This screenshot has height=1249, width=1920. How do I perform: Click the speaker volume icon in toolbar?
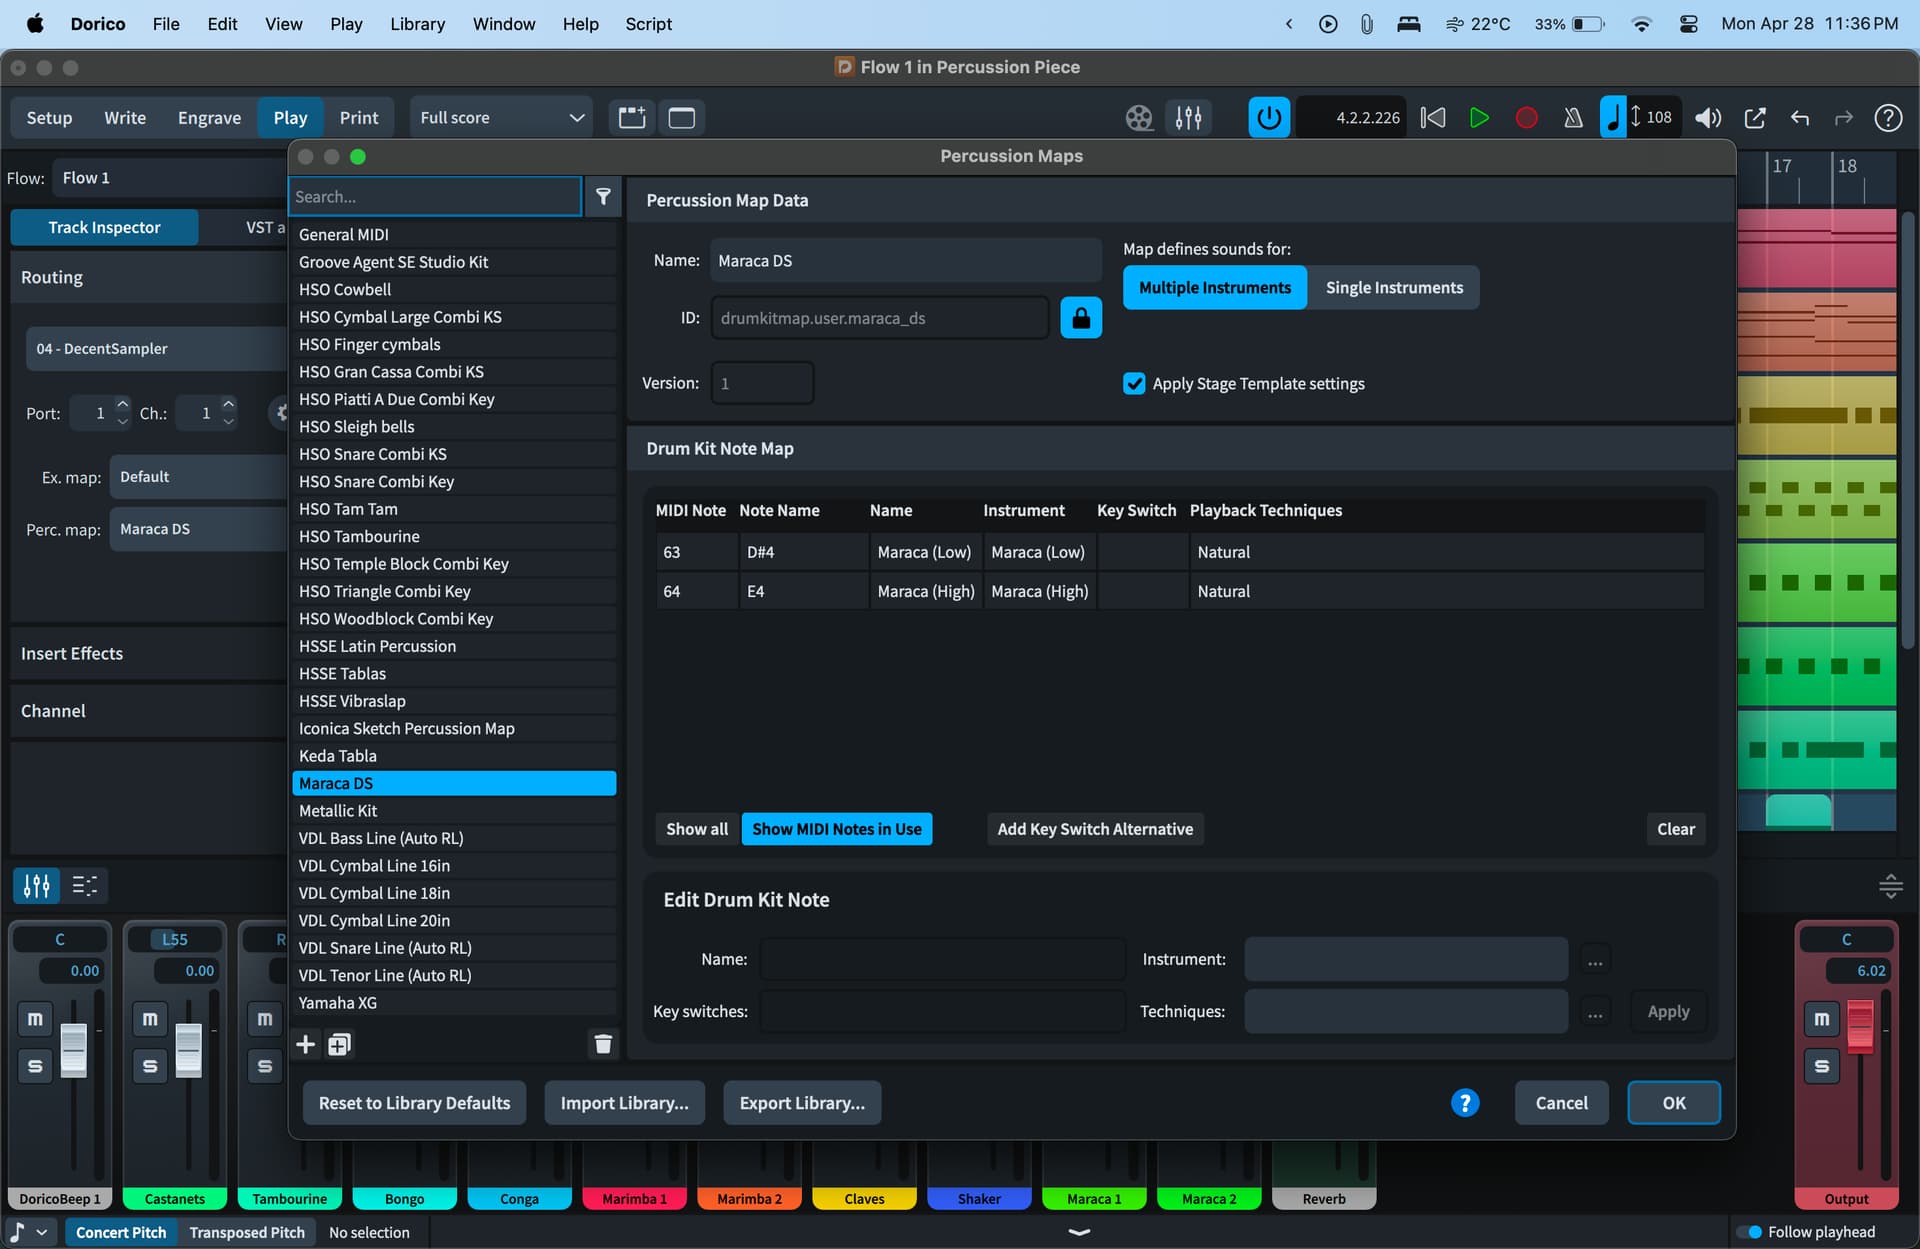coord(1708,118)
